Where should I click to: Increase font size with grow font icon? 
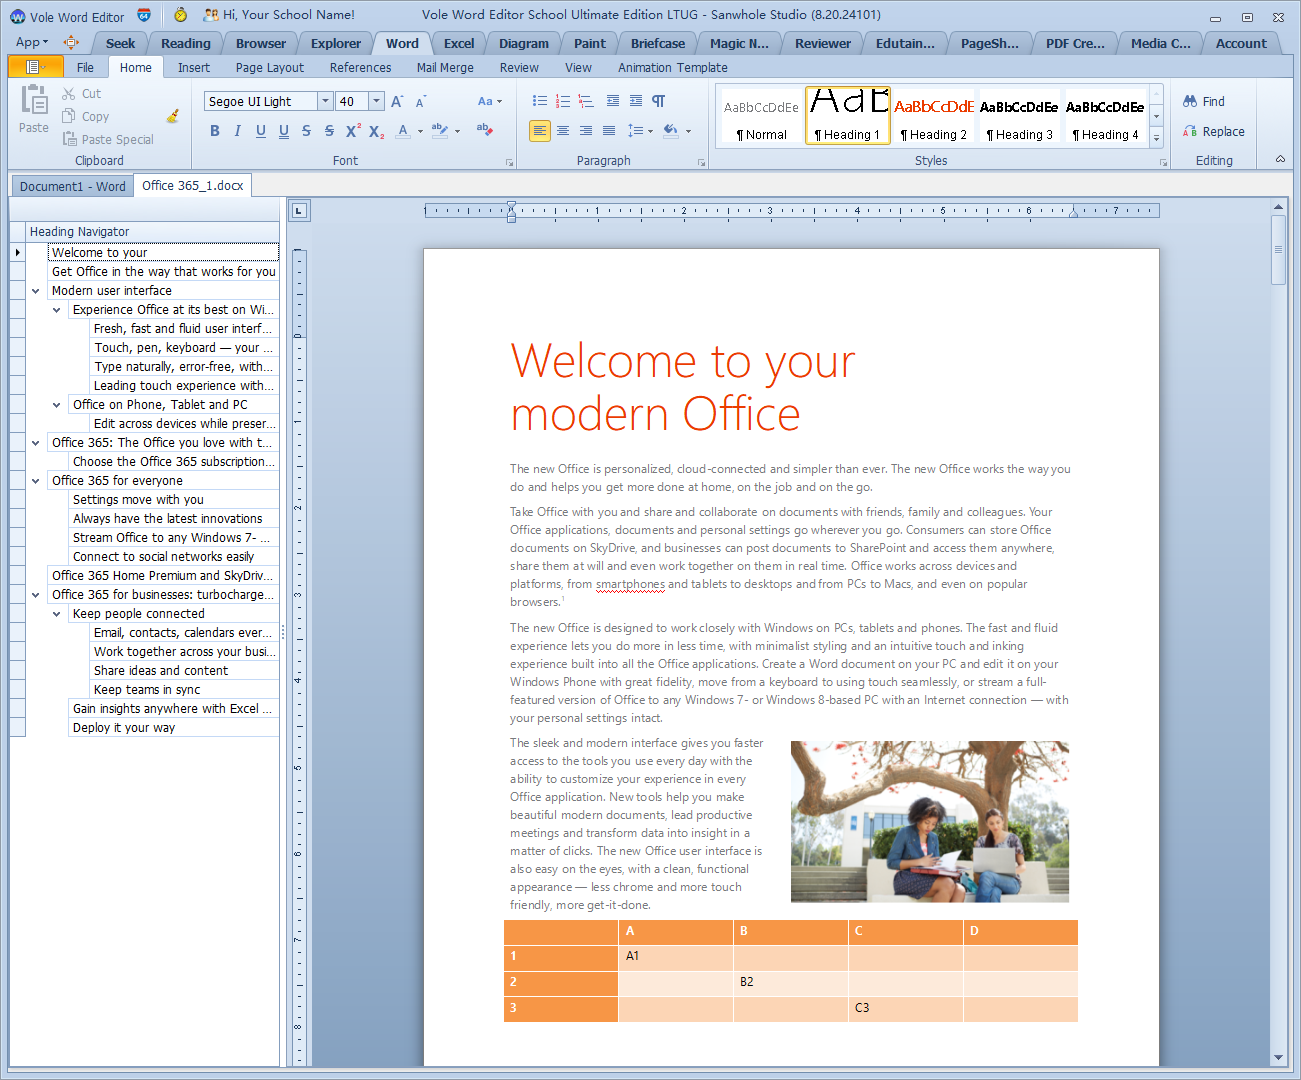(x=397, y=101)
